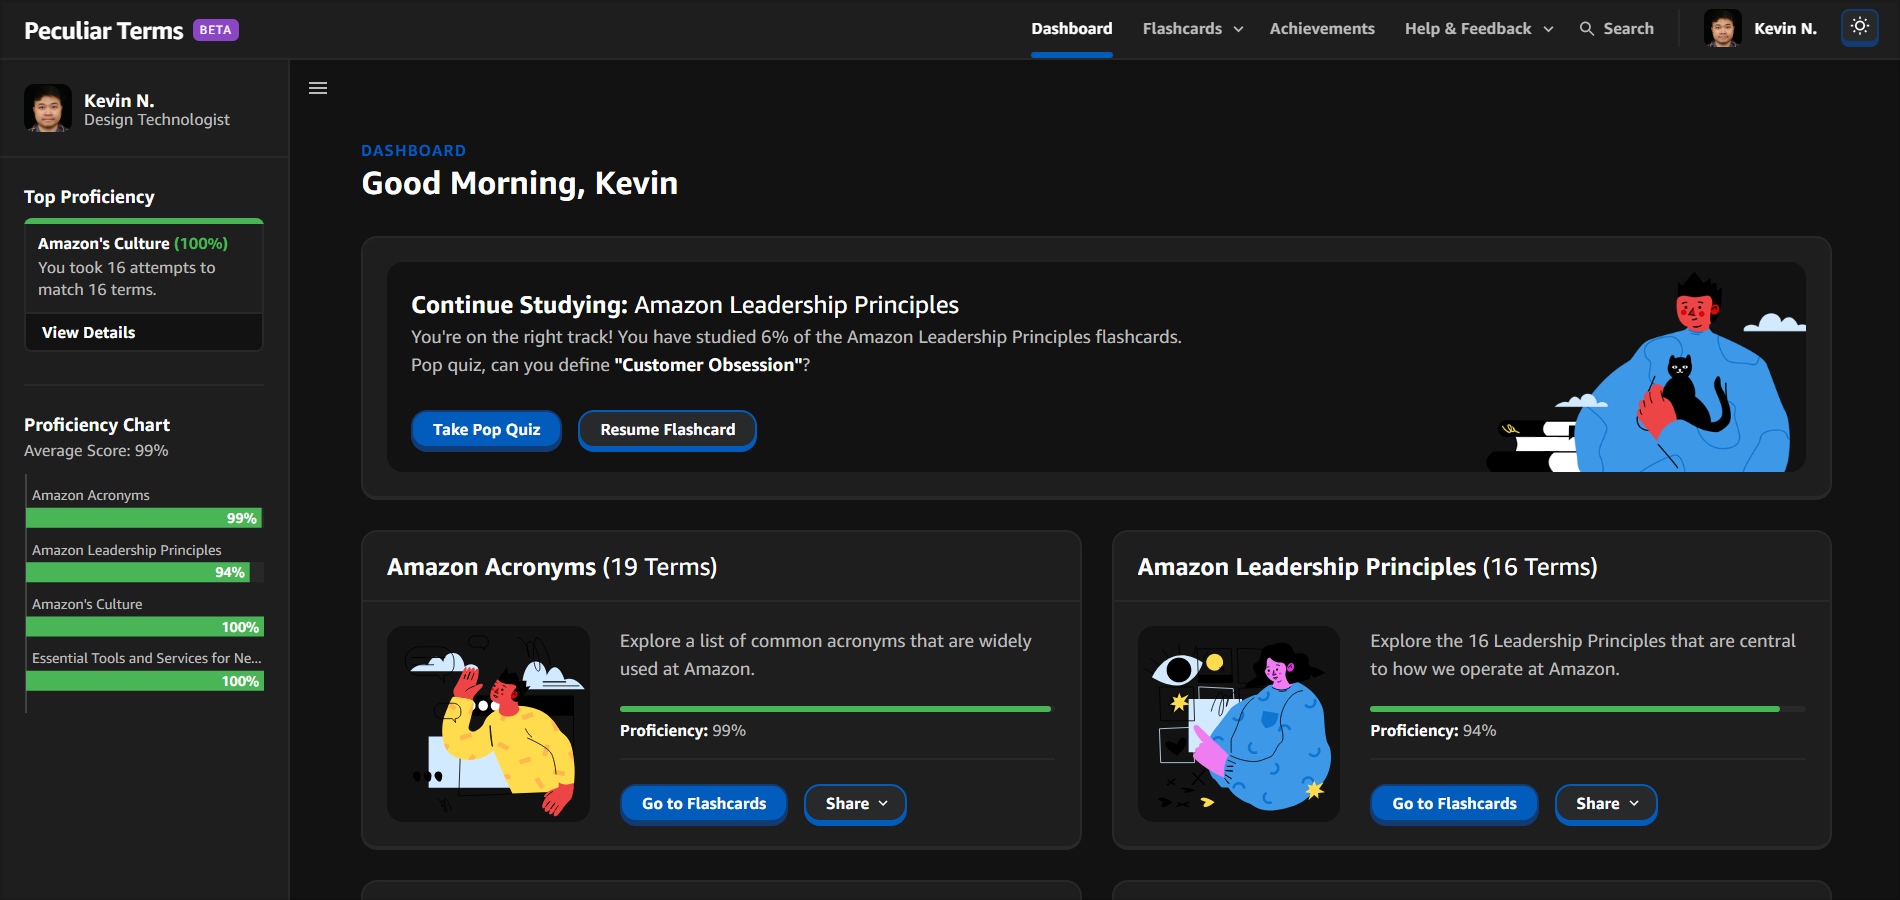
Task: Click Amazon's Culture 100% chart bar
Action: pos(145,627)
